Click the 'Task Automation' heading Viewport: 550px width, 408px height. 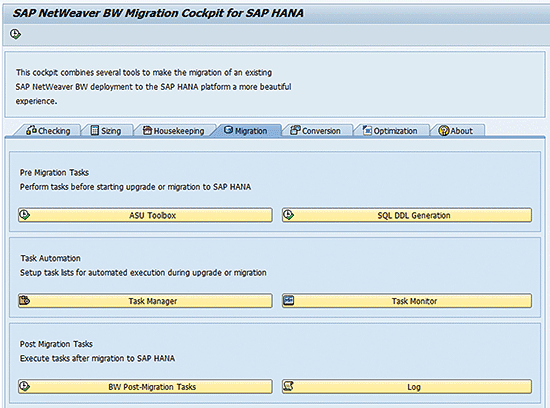coord(50,258)
